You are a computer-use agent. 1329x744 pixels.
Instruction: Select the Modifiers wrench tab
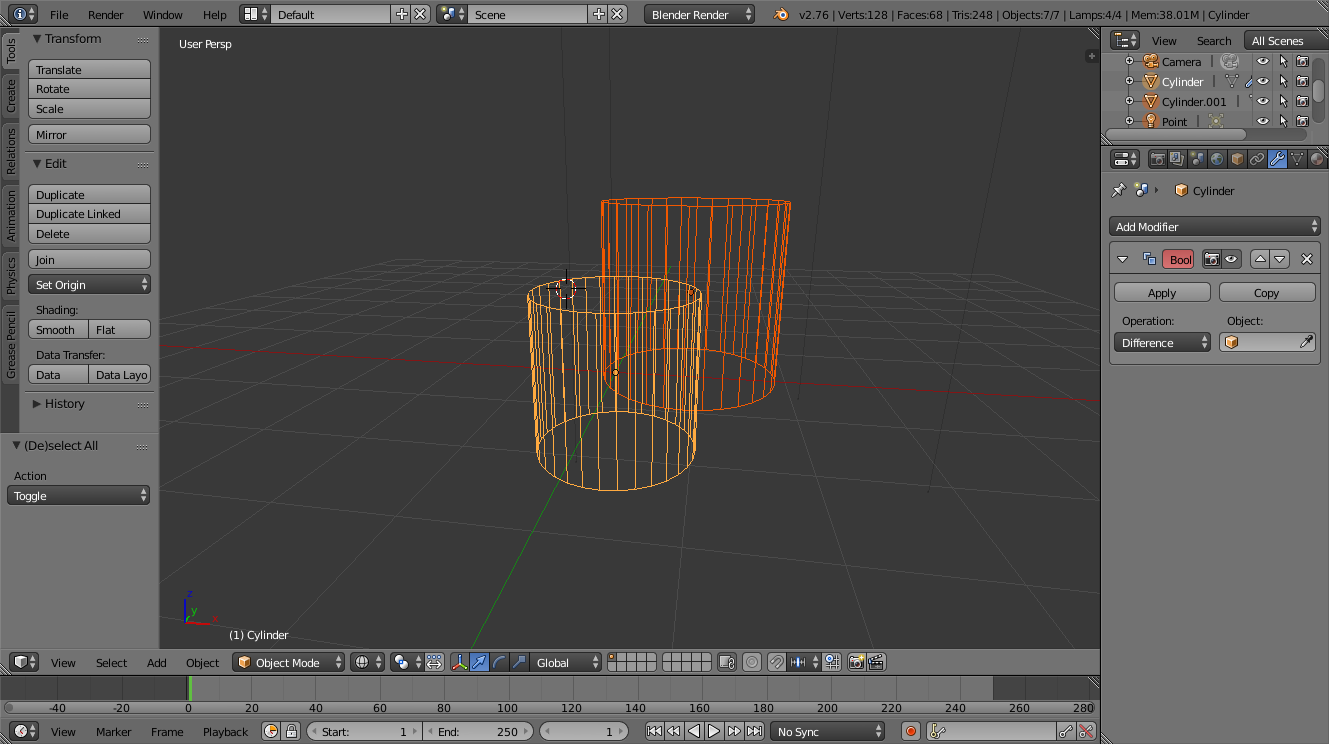pyautogui.click(x=1277, y=158)
